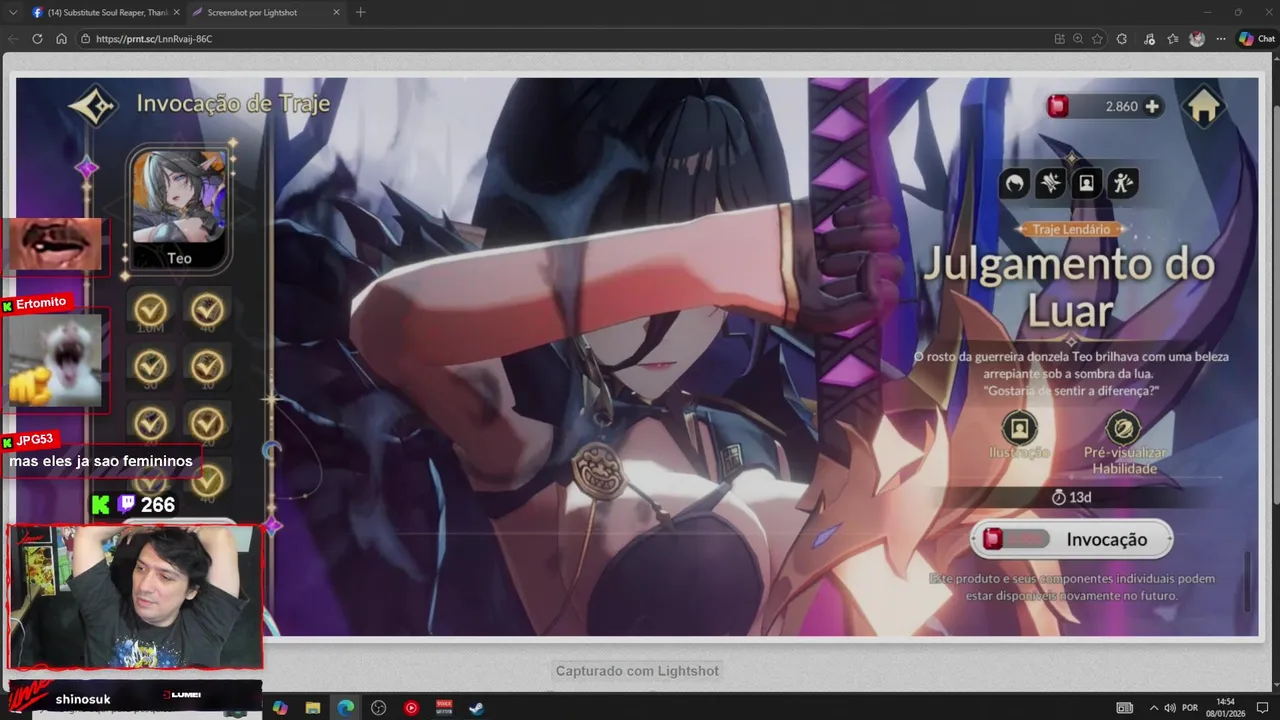Click the Invocação summon button
This screenshot has height=720, width=1280.
click(x=1072, y=539)
